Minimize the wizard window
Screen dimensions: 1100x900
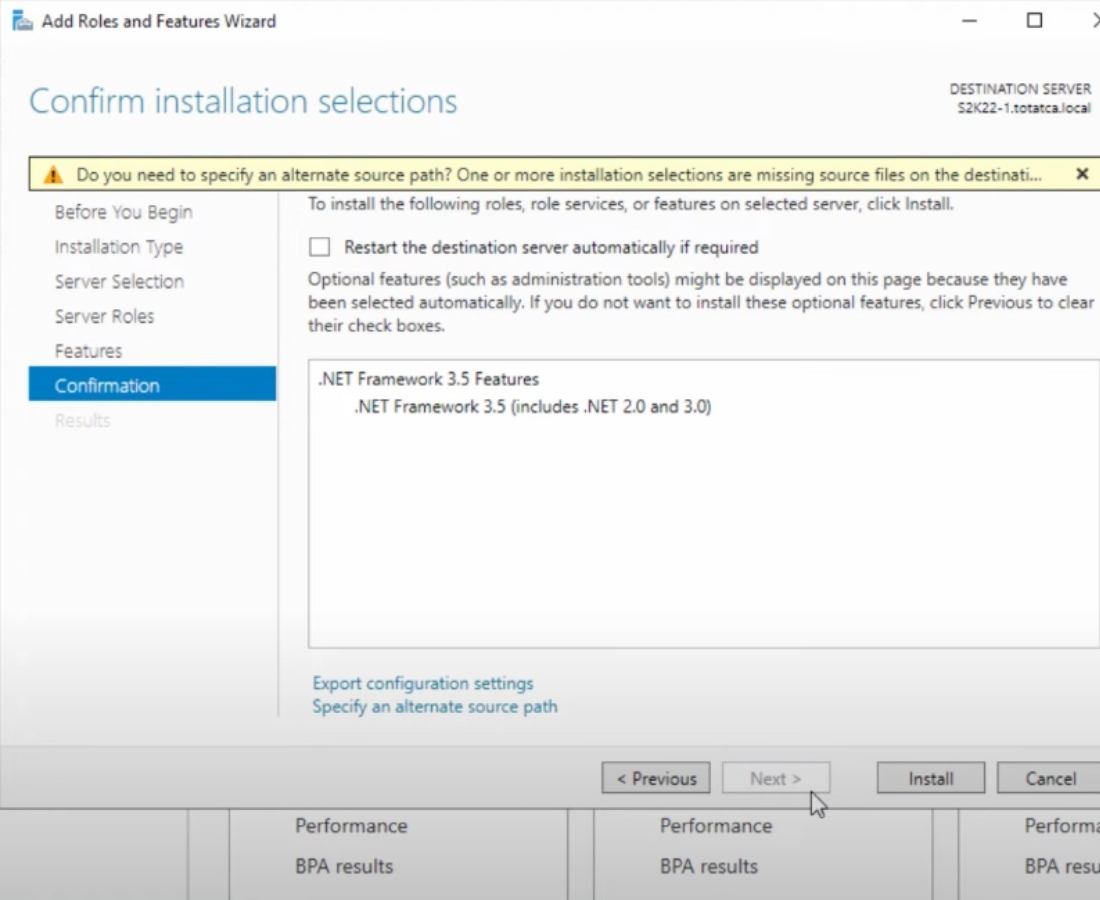pyautogui.click(x=969, y=21)
